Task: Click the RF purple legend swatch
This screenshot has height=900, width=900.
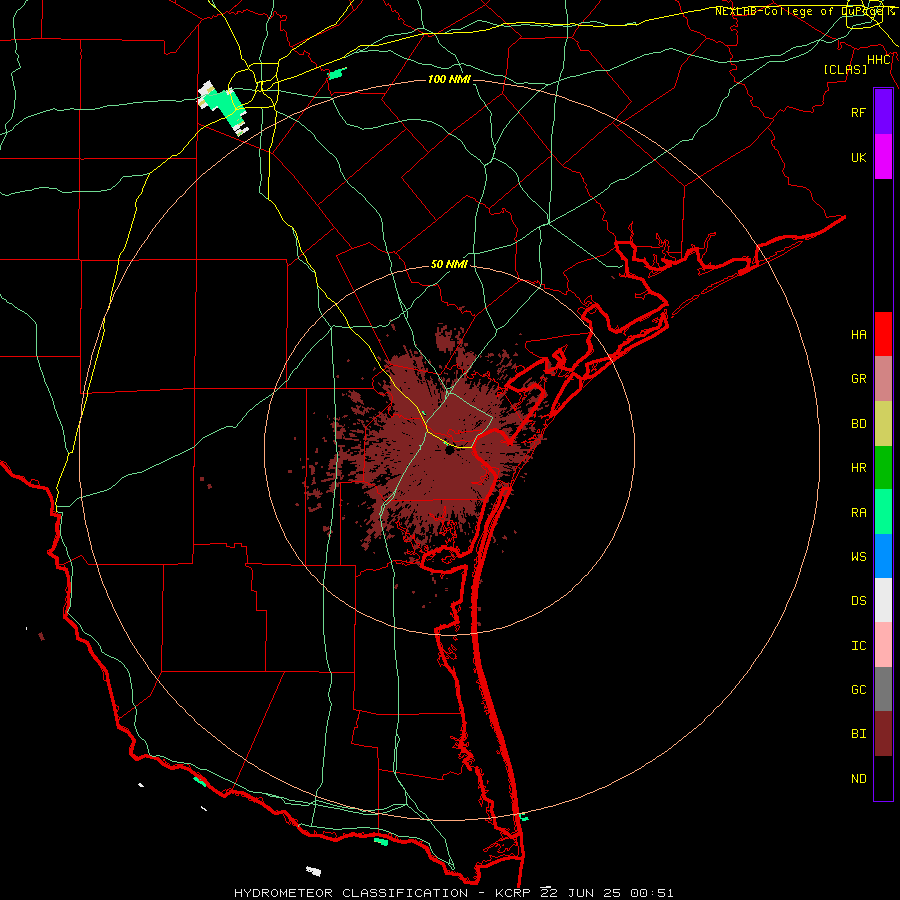Action: click(883, 112)
